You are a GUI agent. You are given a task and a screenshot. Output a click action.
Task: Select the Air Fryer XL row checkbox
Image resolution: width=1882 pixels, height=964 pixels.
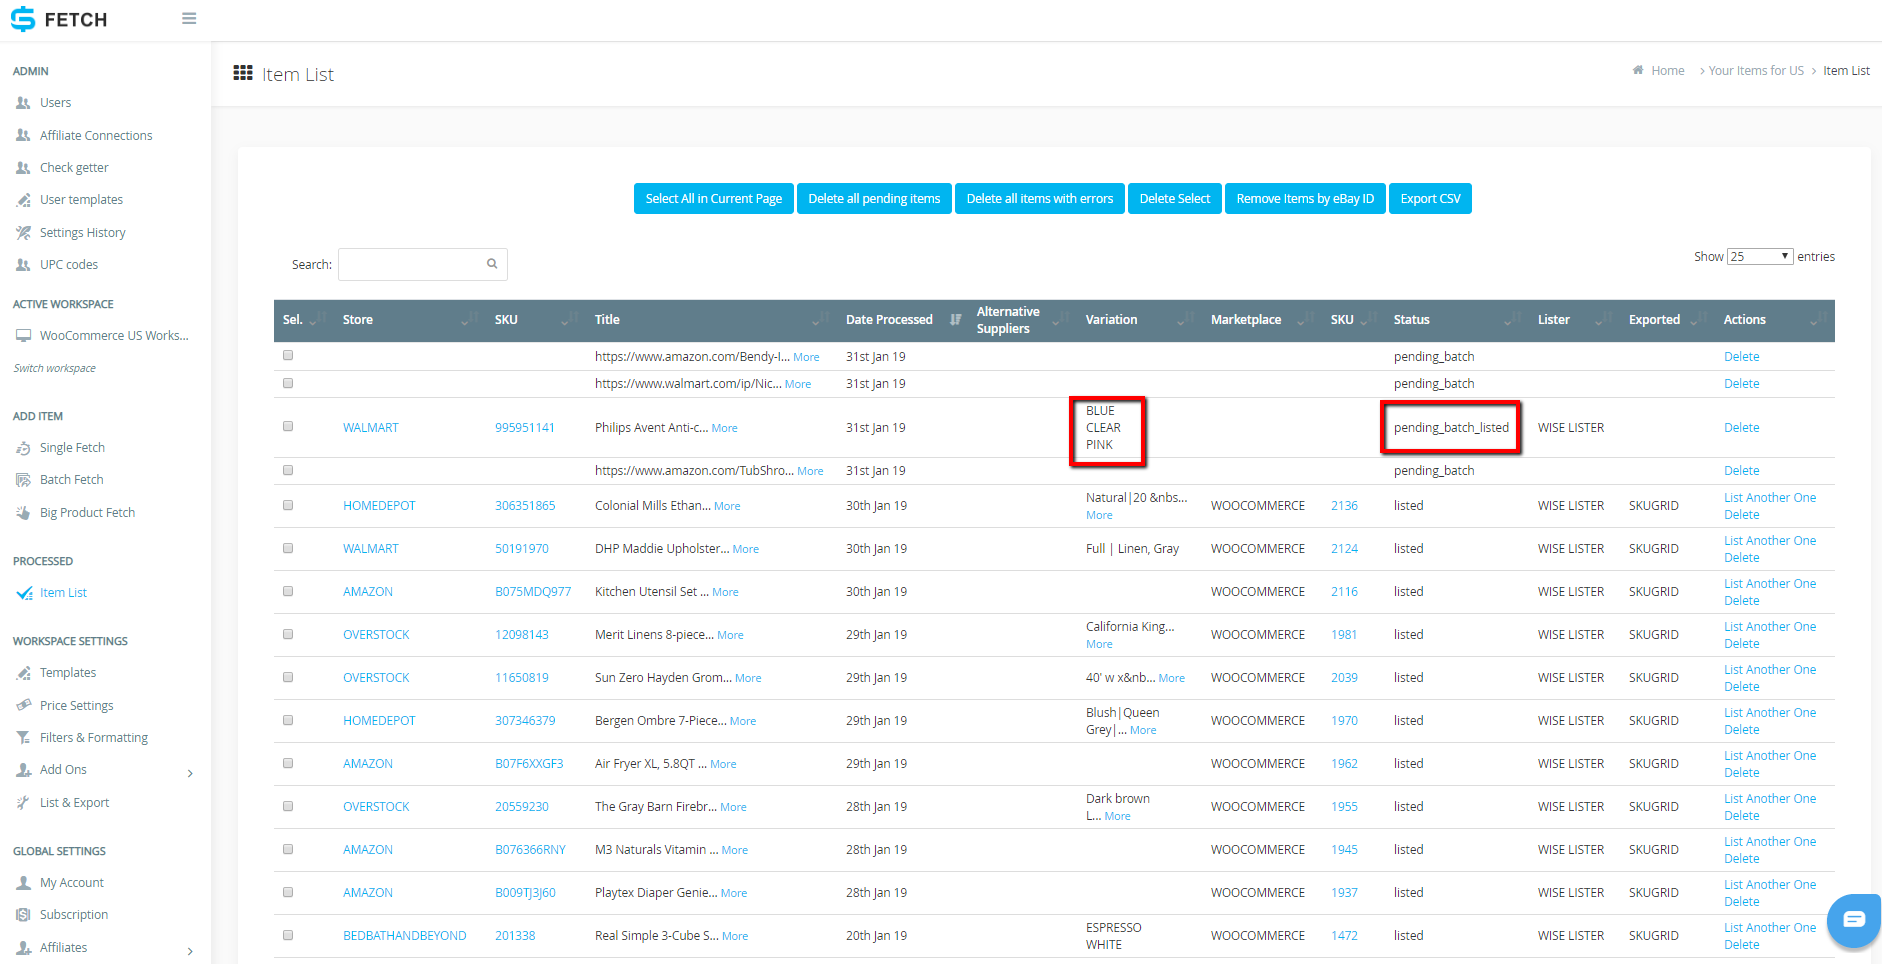coord(288,763)
